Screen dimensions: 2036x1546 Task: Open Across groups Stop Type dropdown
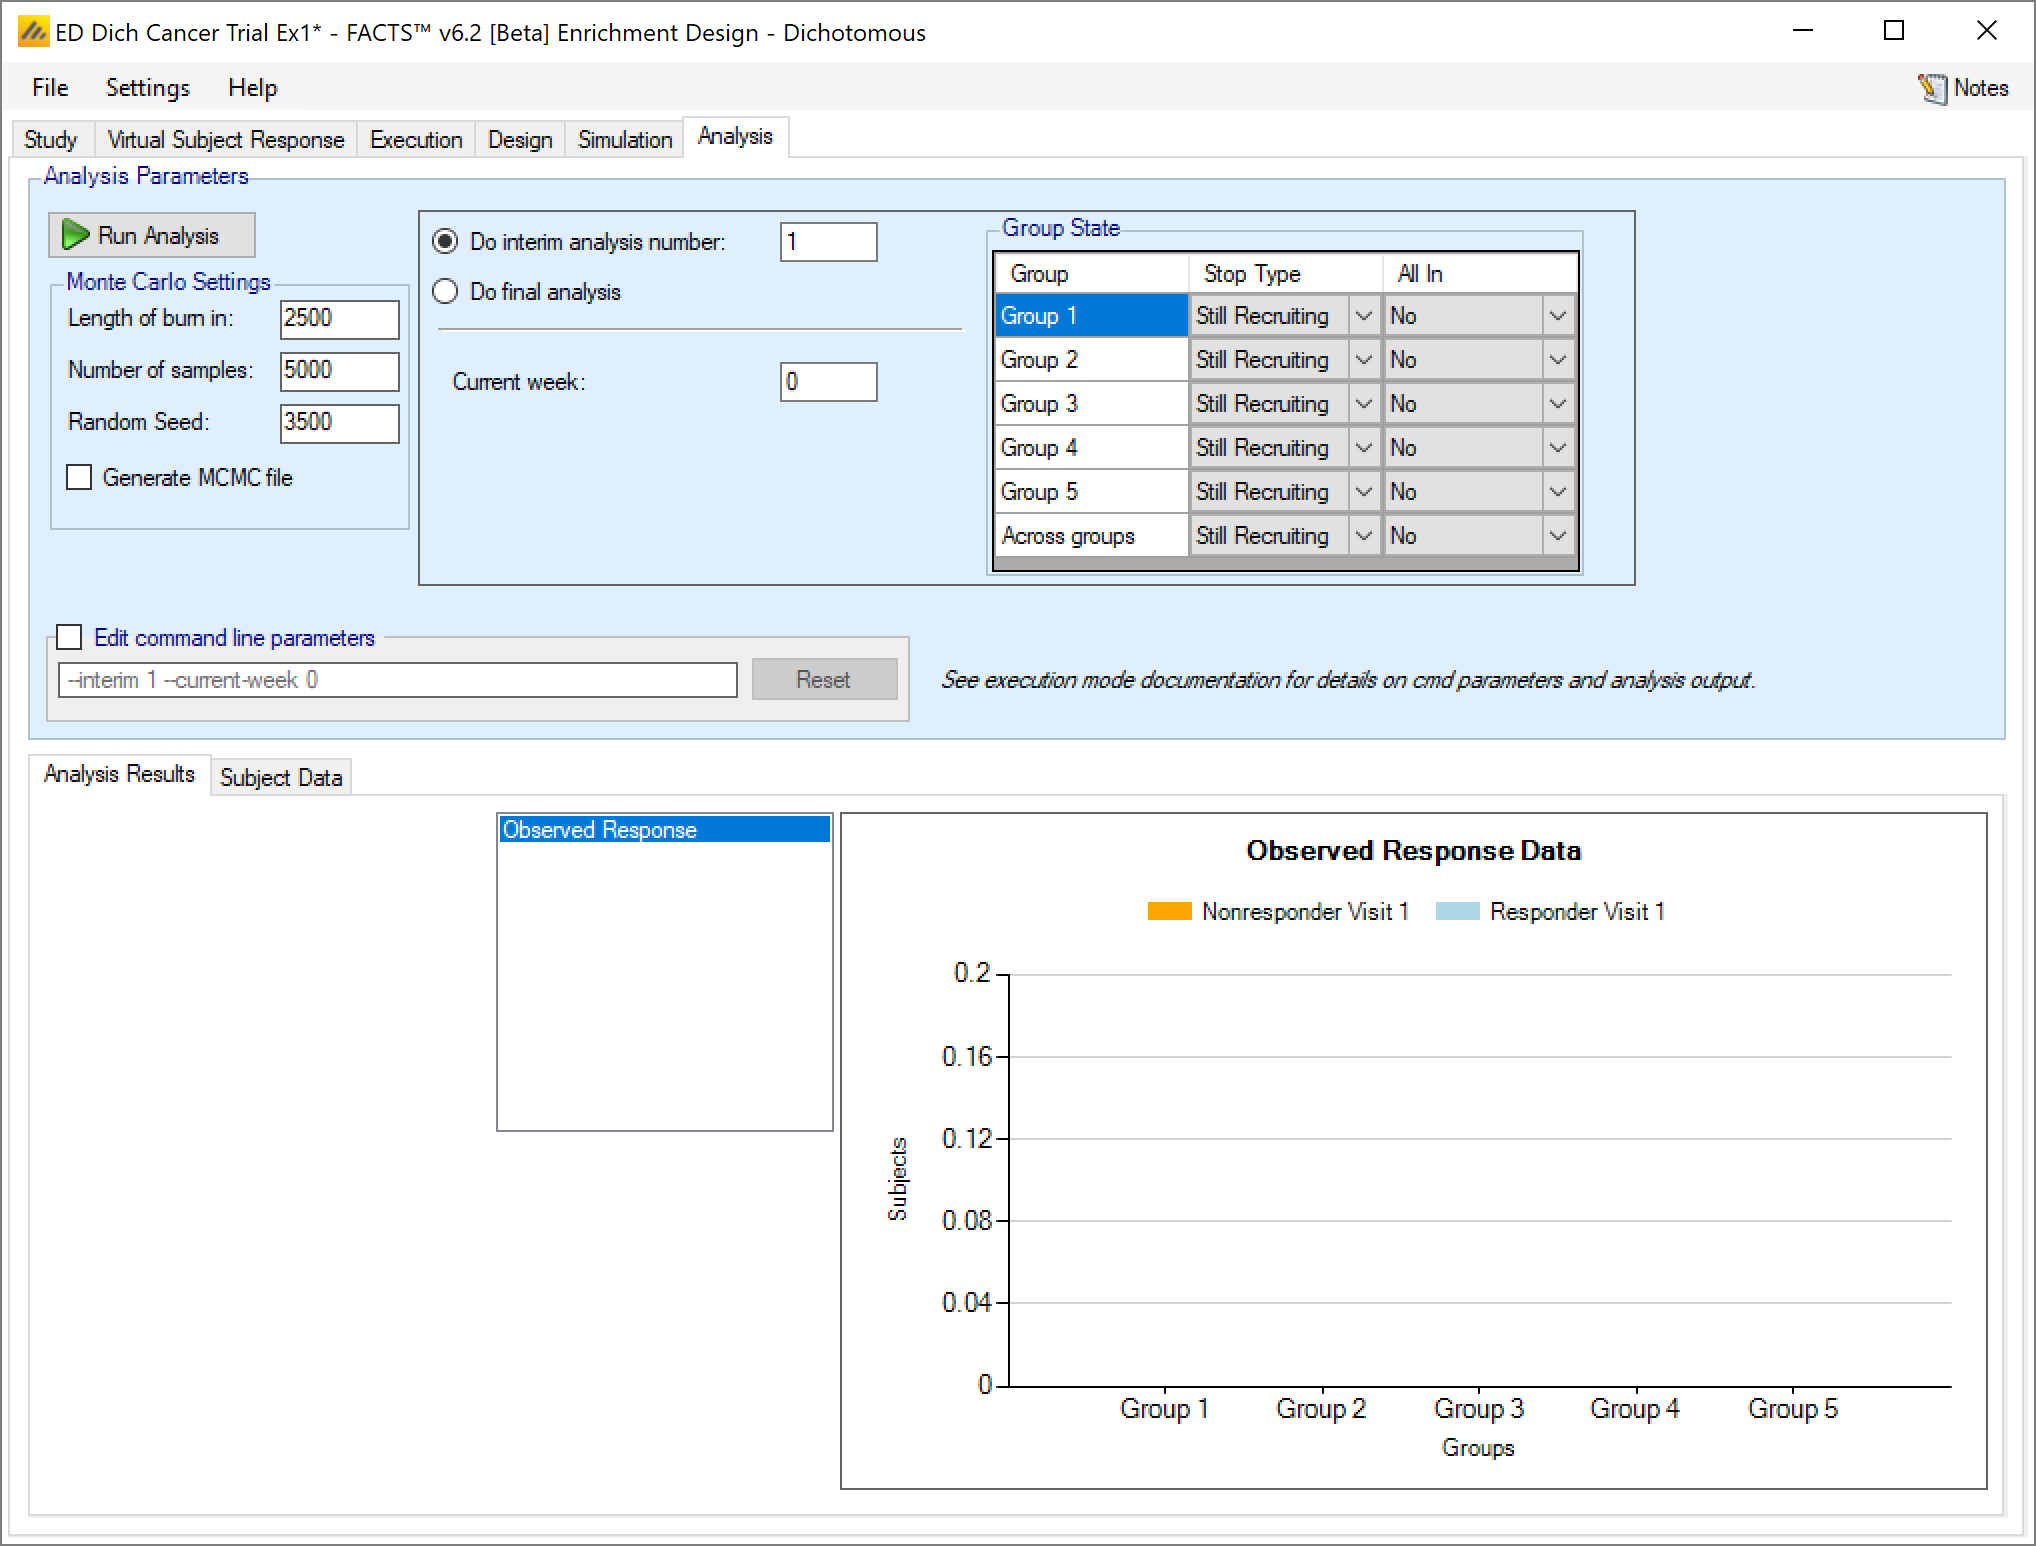(x=1363, y=536)
